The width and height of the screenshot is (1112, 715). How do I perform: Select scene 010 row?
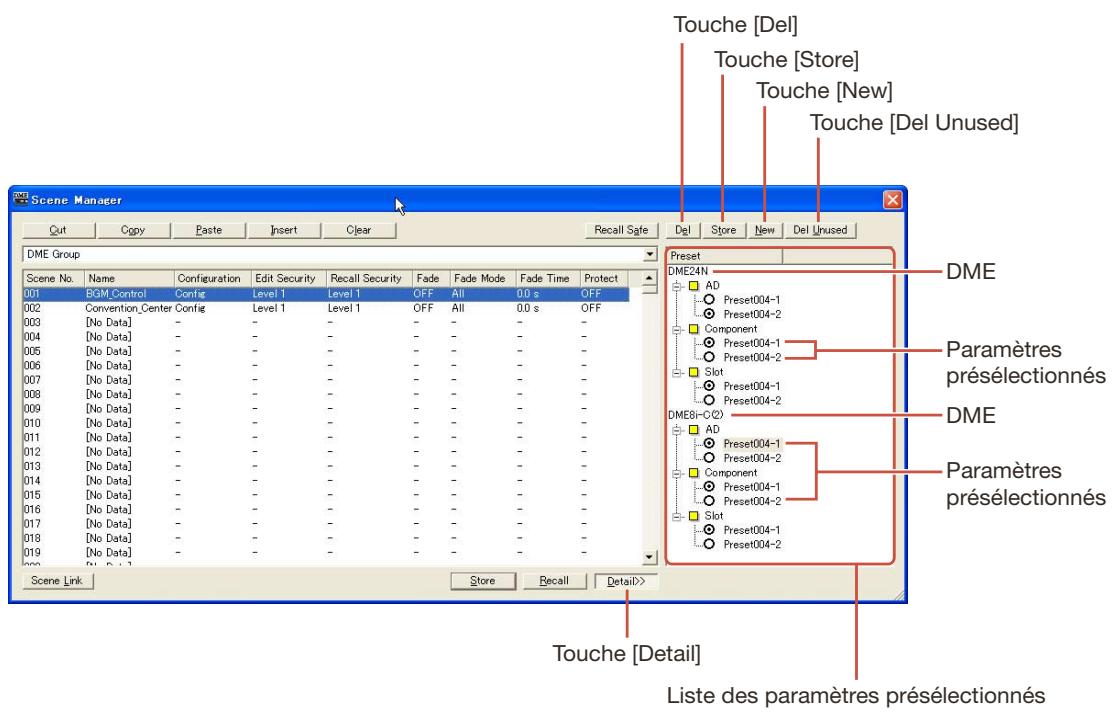coord(326,423)
